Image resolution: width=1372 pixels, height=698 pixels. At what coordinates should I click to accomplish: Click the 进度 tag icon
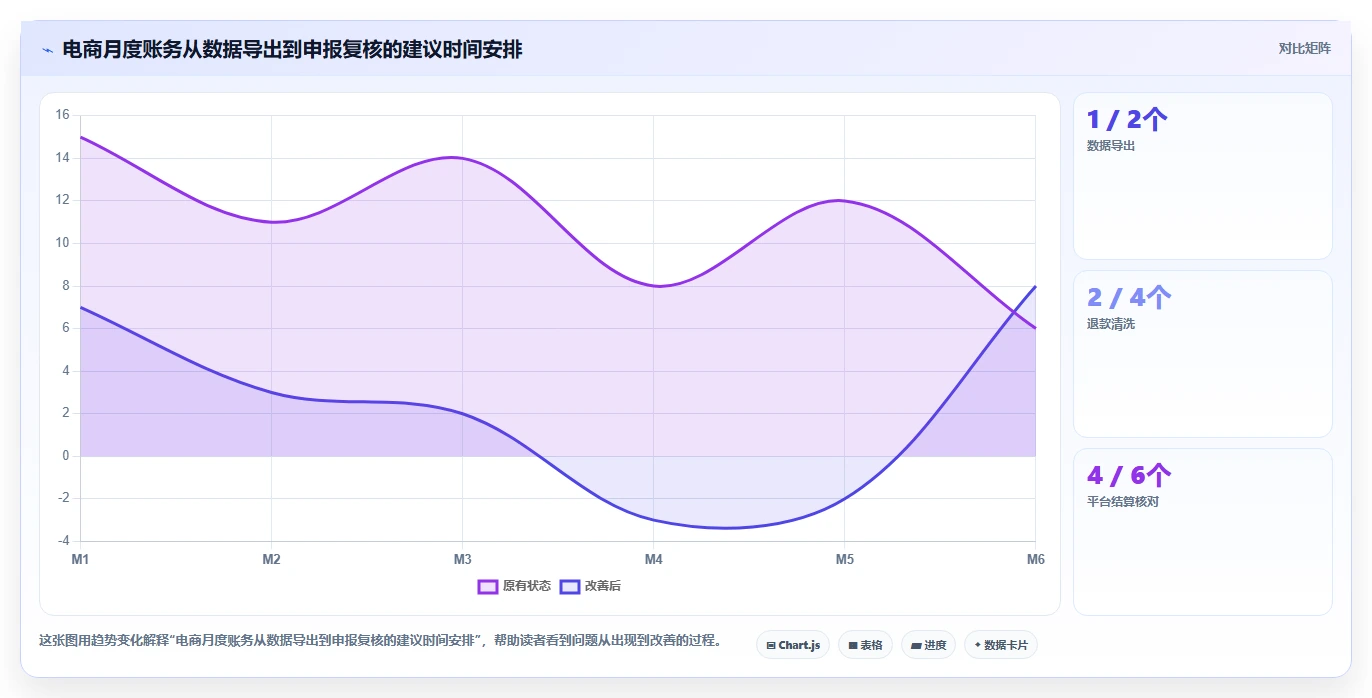click(x=916, y=646)
